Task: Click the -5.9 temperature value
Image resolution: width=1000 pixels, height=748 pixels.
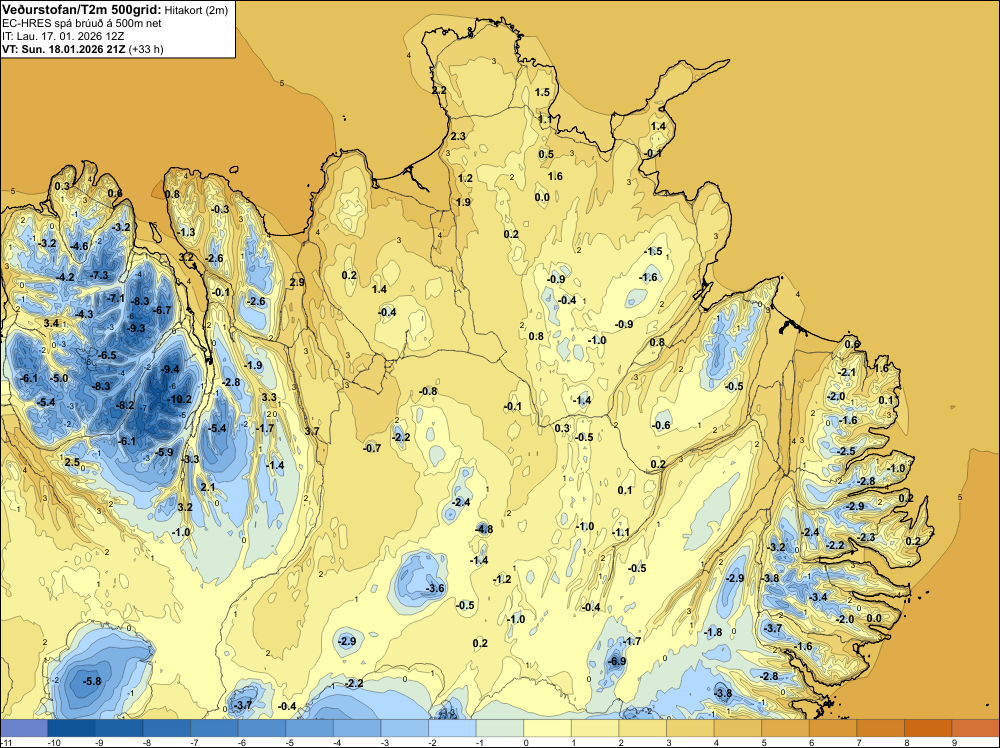Action: [x=164, y=452]
